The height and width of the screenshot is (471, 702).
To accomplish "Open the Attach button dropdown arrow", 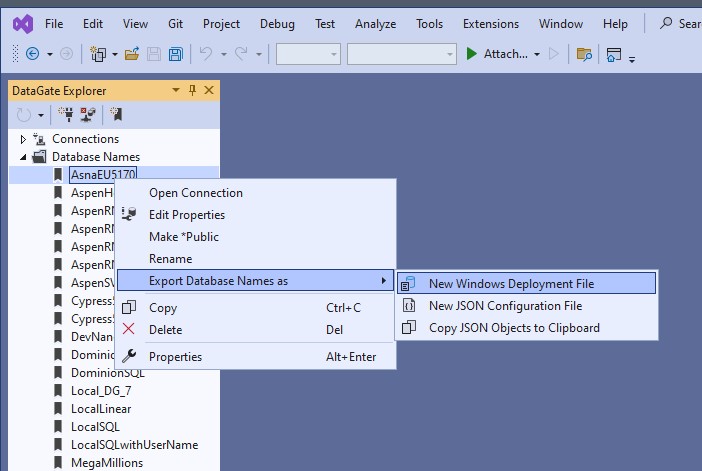I will point(537,54).
